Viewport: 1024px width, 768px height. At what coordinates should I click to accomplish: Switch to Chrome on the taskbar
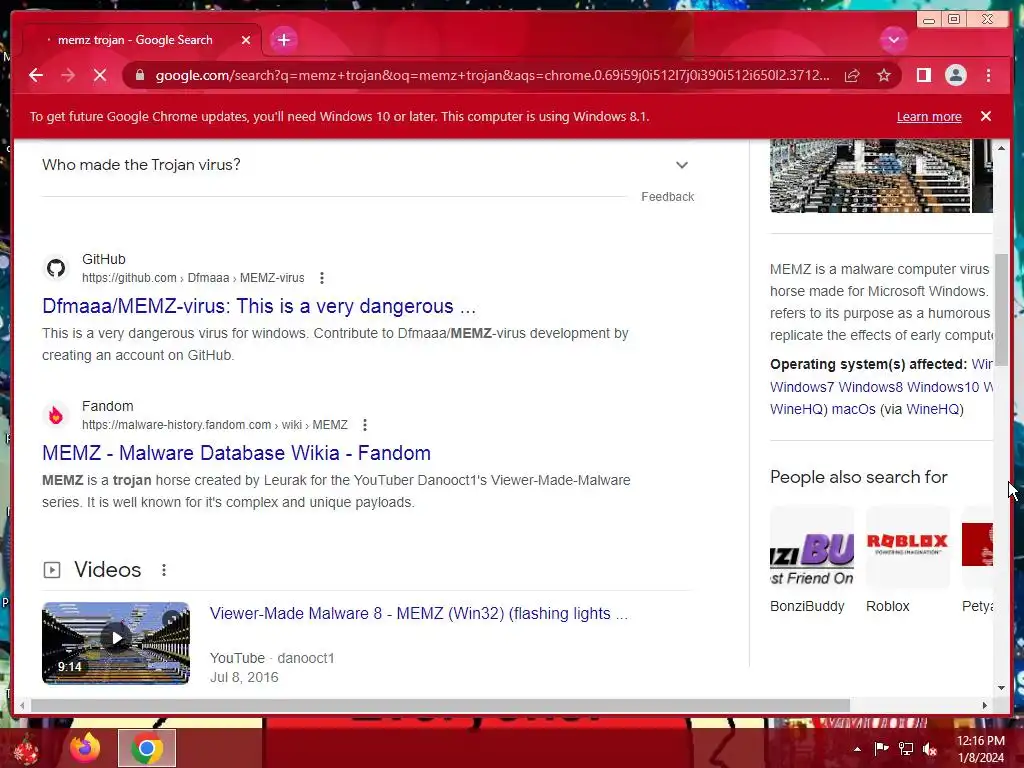pyautogui.click(x=147, y=748)
